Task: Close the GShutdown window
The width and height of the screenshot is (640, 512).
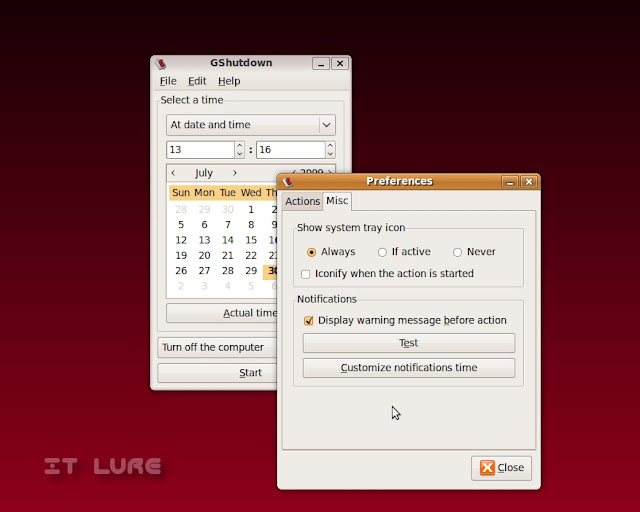Action: click(x=340, y=64)
